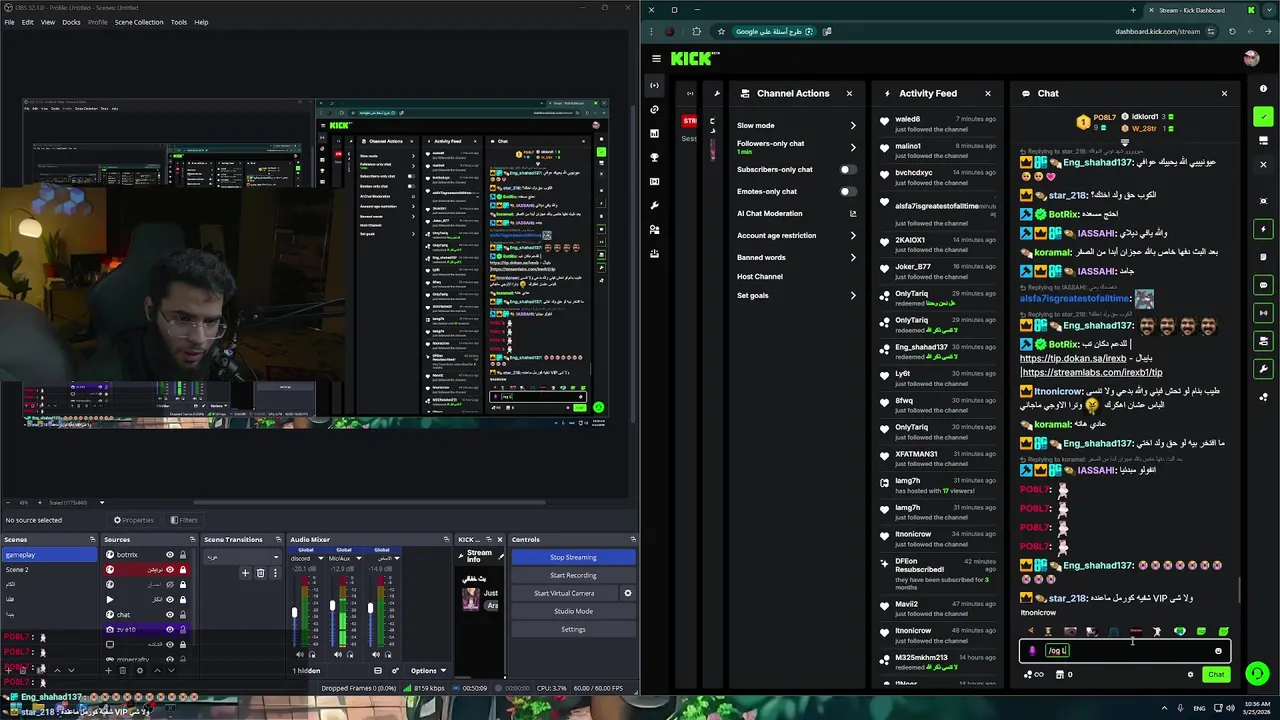Open OBS Tools menu

click(178, 22)
